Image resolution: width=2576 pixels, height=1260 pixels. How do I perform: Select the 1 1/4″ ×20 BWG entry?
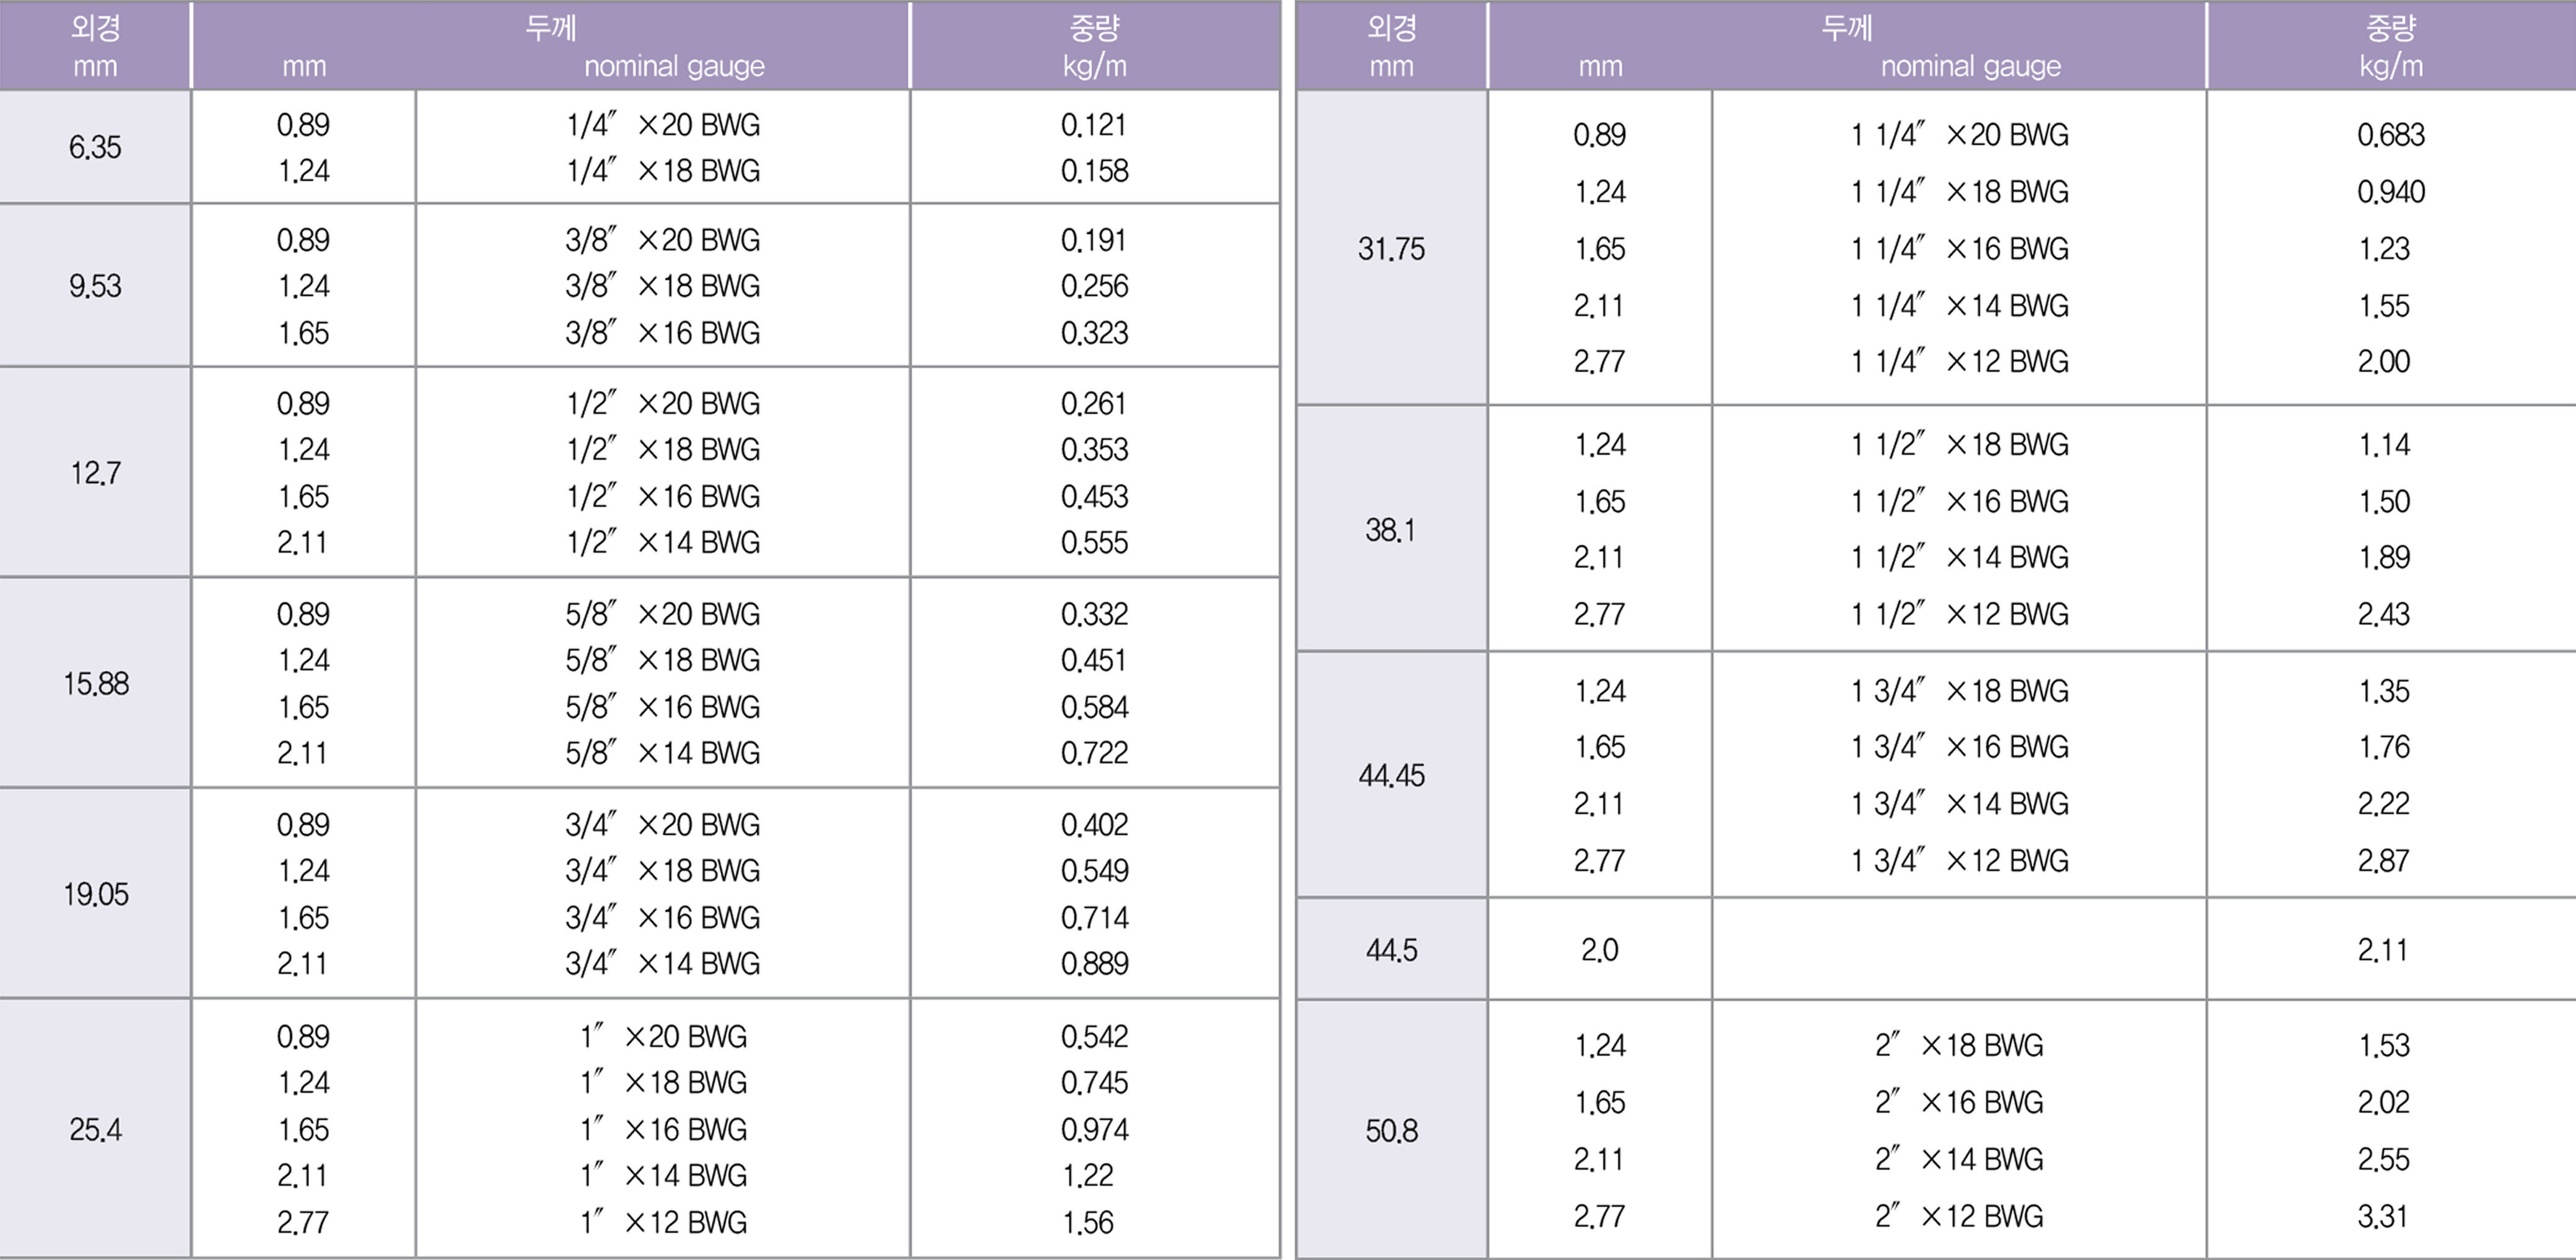1959,134
